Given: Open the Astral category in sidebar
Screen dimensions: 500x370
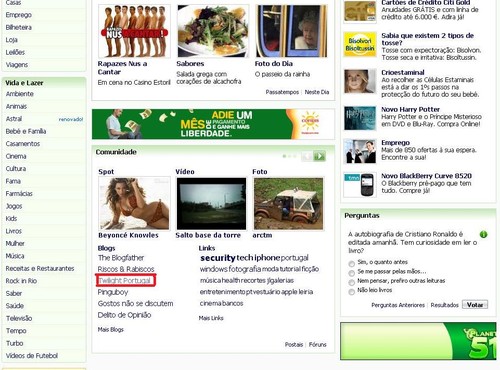Looking at the screenshot, I should (14, 119).
